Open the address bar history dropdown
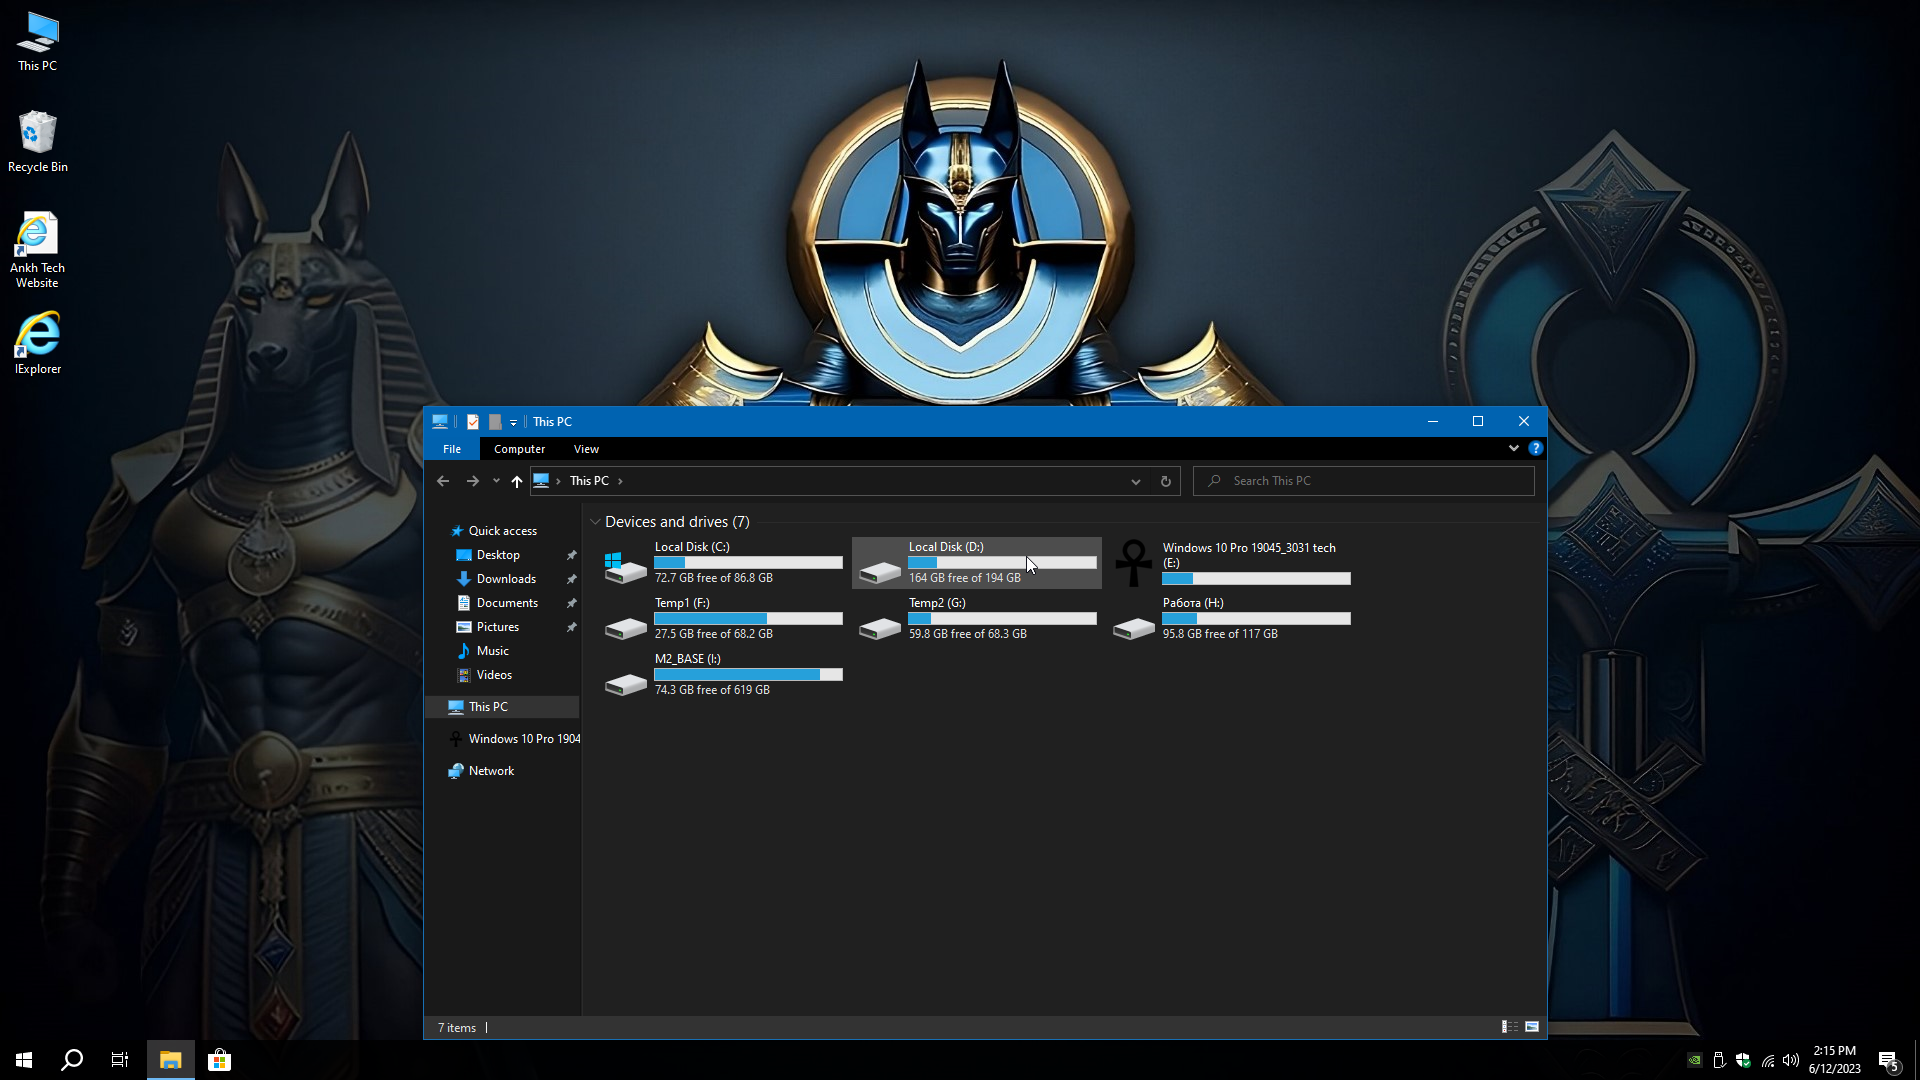This screenshot has width=1920, height=1080. point(1136,481)
